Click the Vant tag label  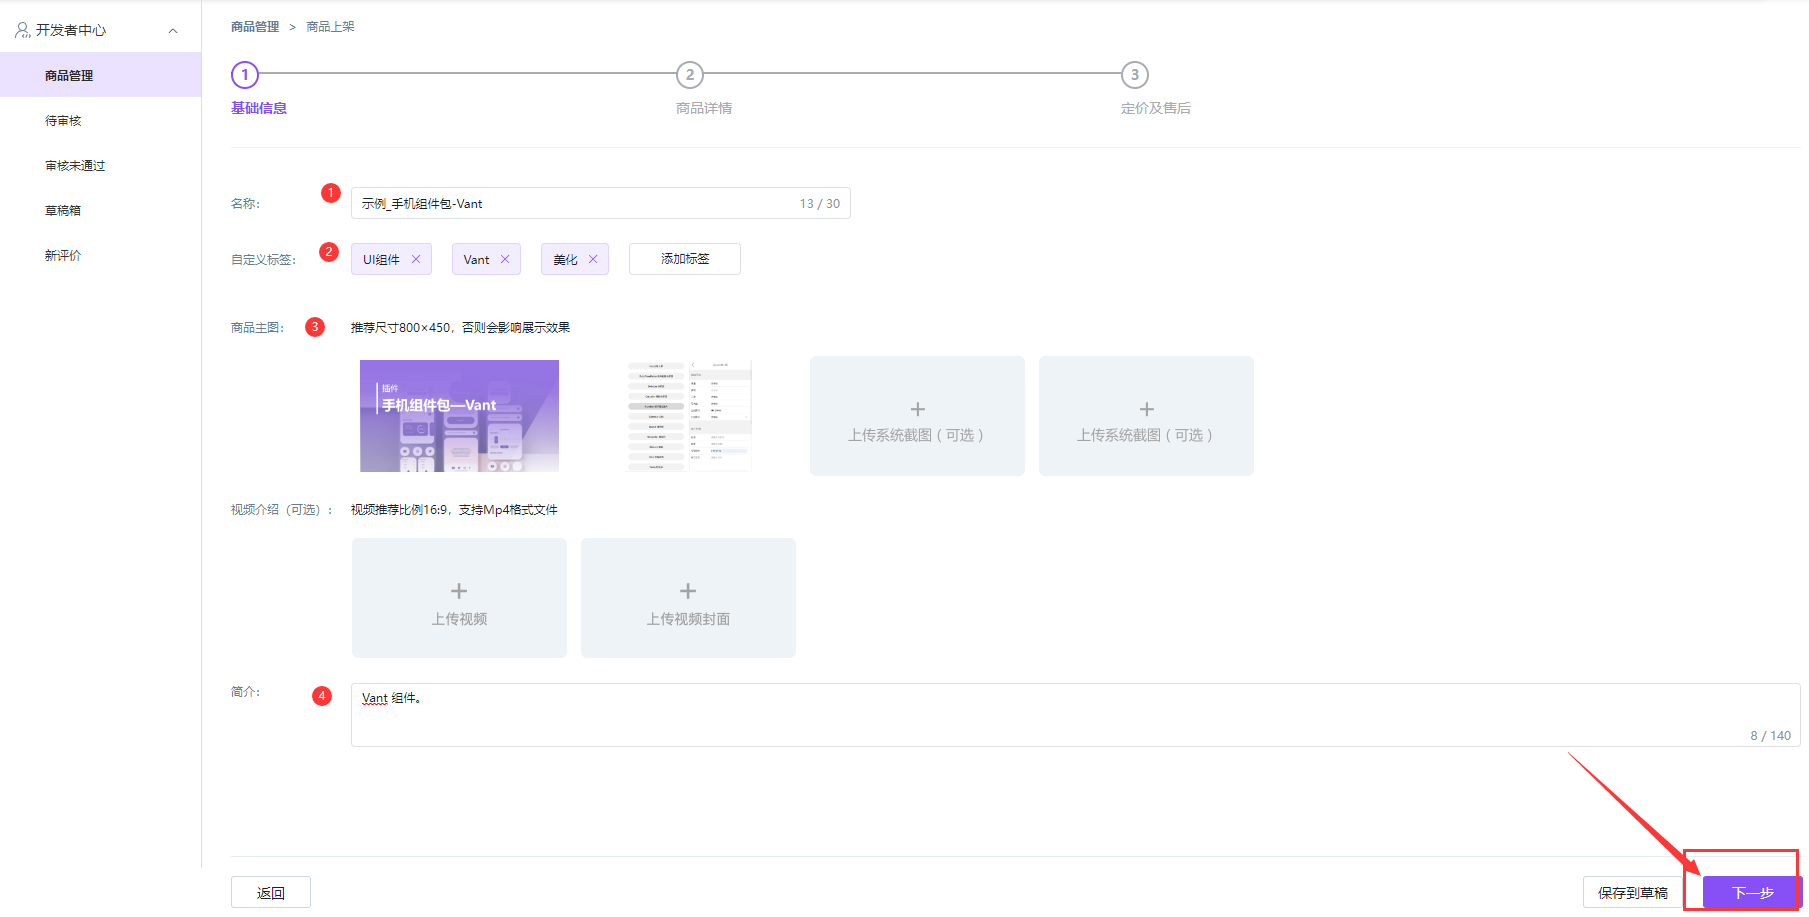coord(476,259)
